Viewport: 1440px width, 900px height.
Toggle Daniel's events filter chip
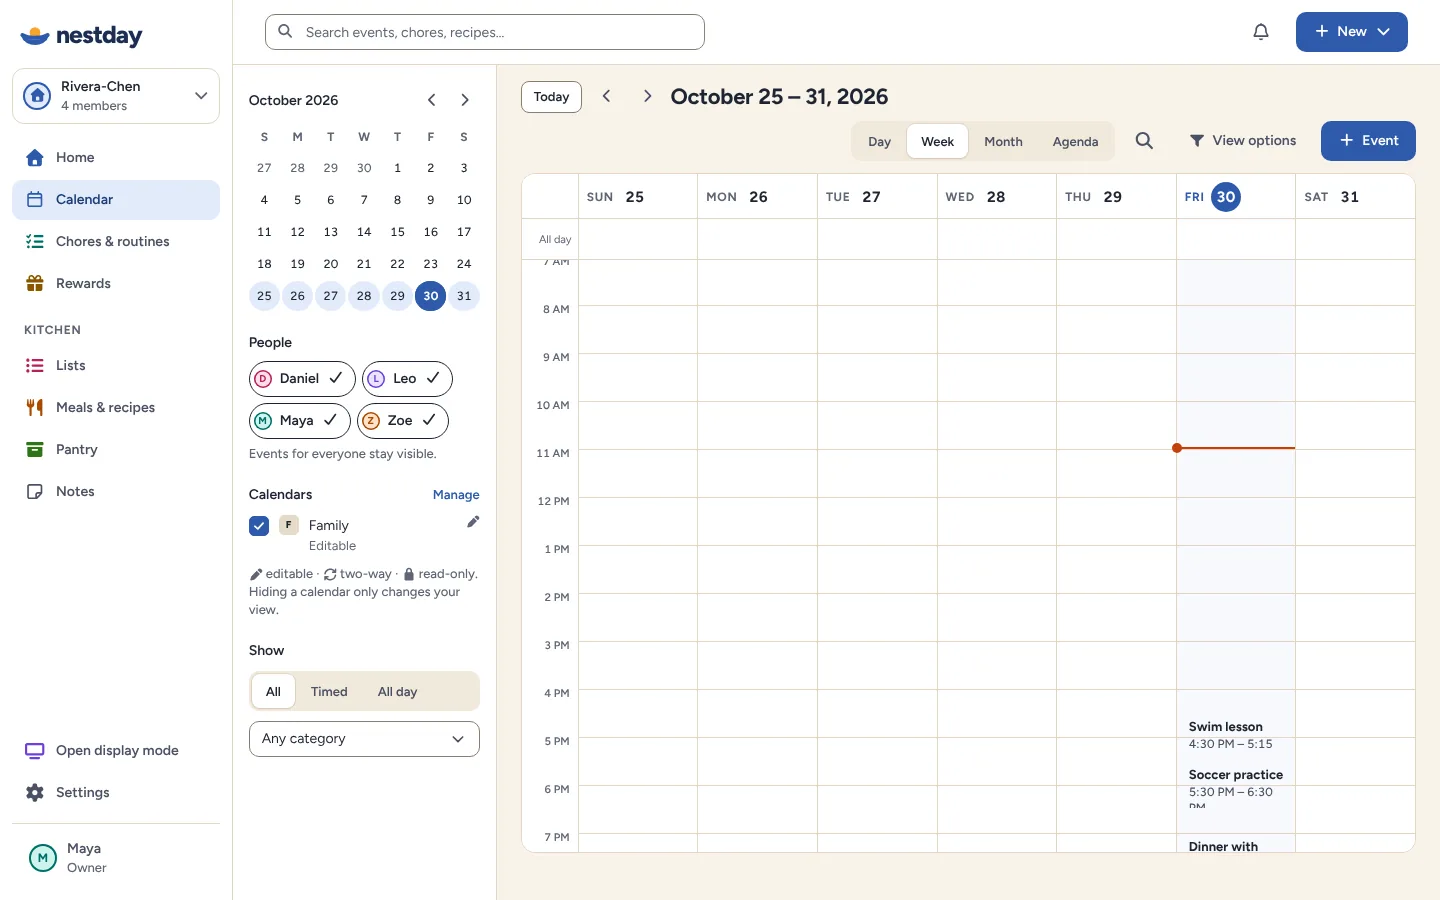point(302,379)
